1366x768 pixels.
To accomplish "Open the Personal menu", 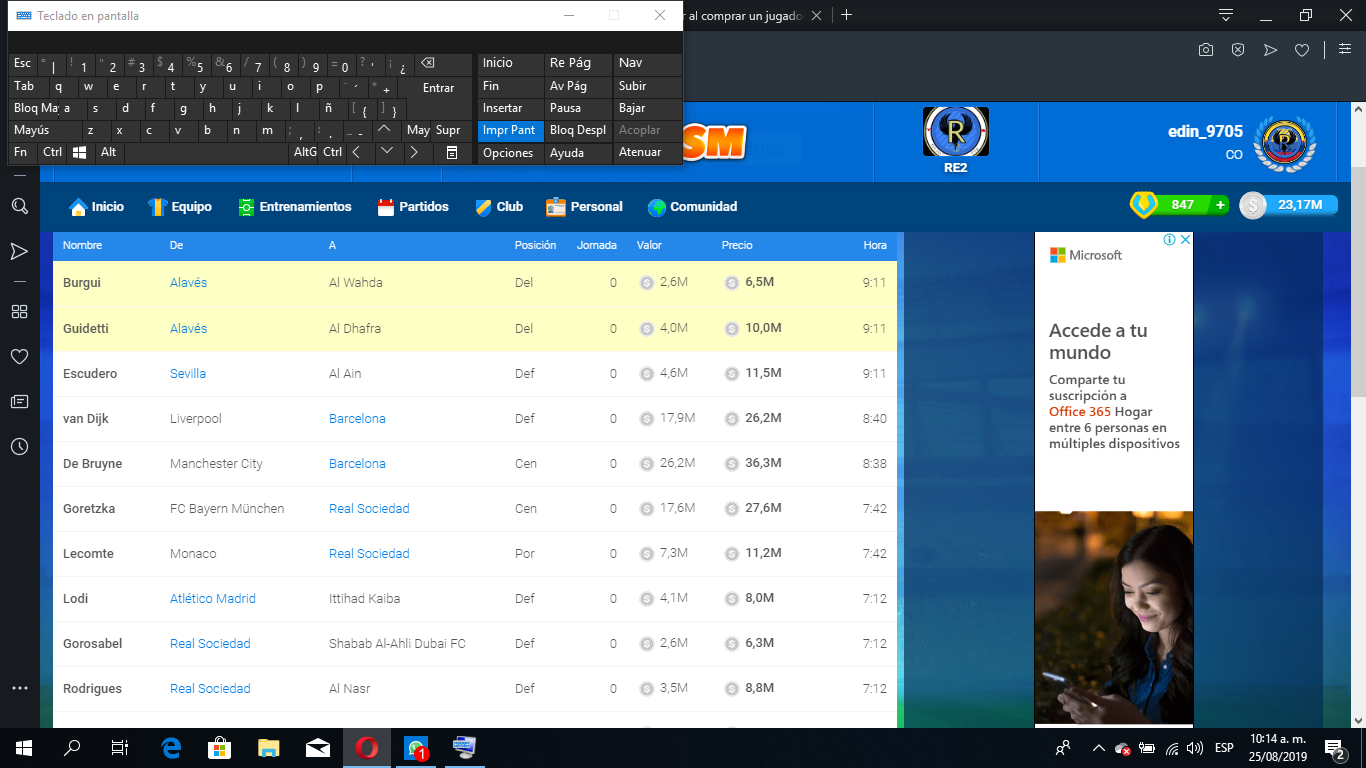I will pos(584,207).
